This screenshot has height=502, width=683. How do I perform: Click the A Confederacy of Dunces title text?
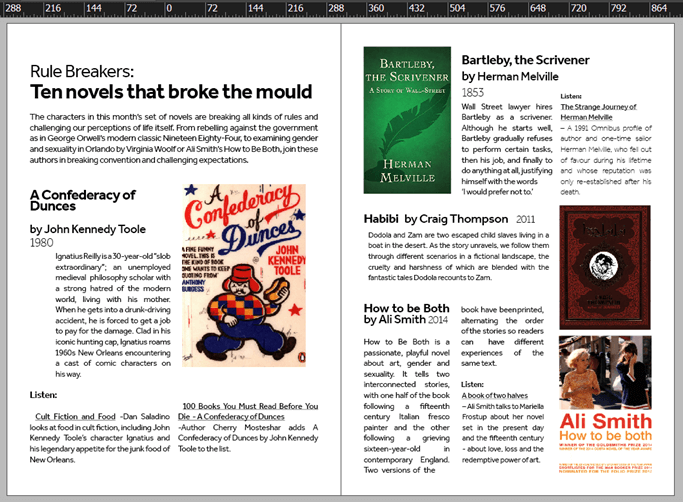(x=83, y=200)
